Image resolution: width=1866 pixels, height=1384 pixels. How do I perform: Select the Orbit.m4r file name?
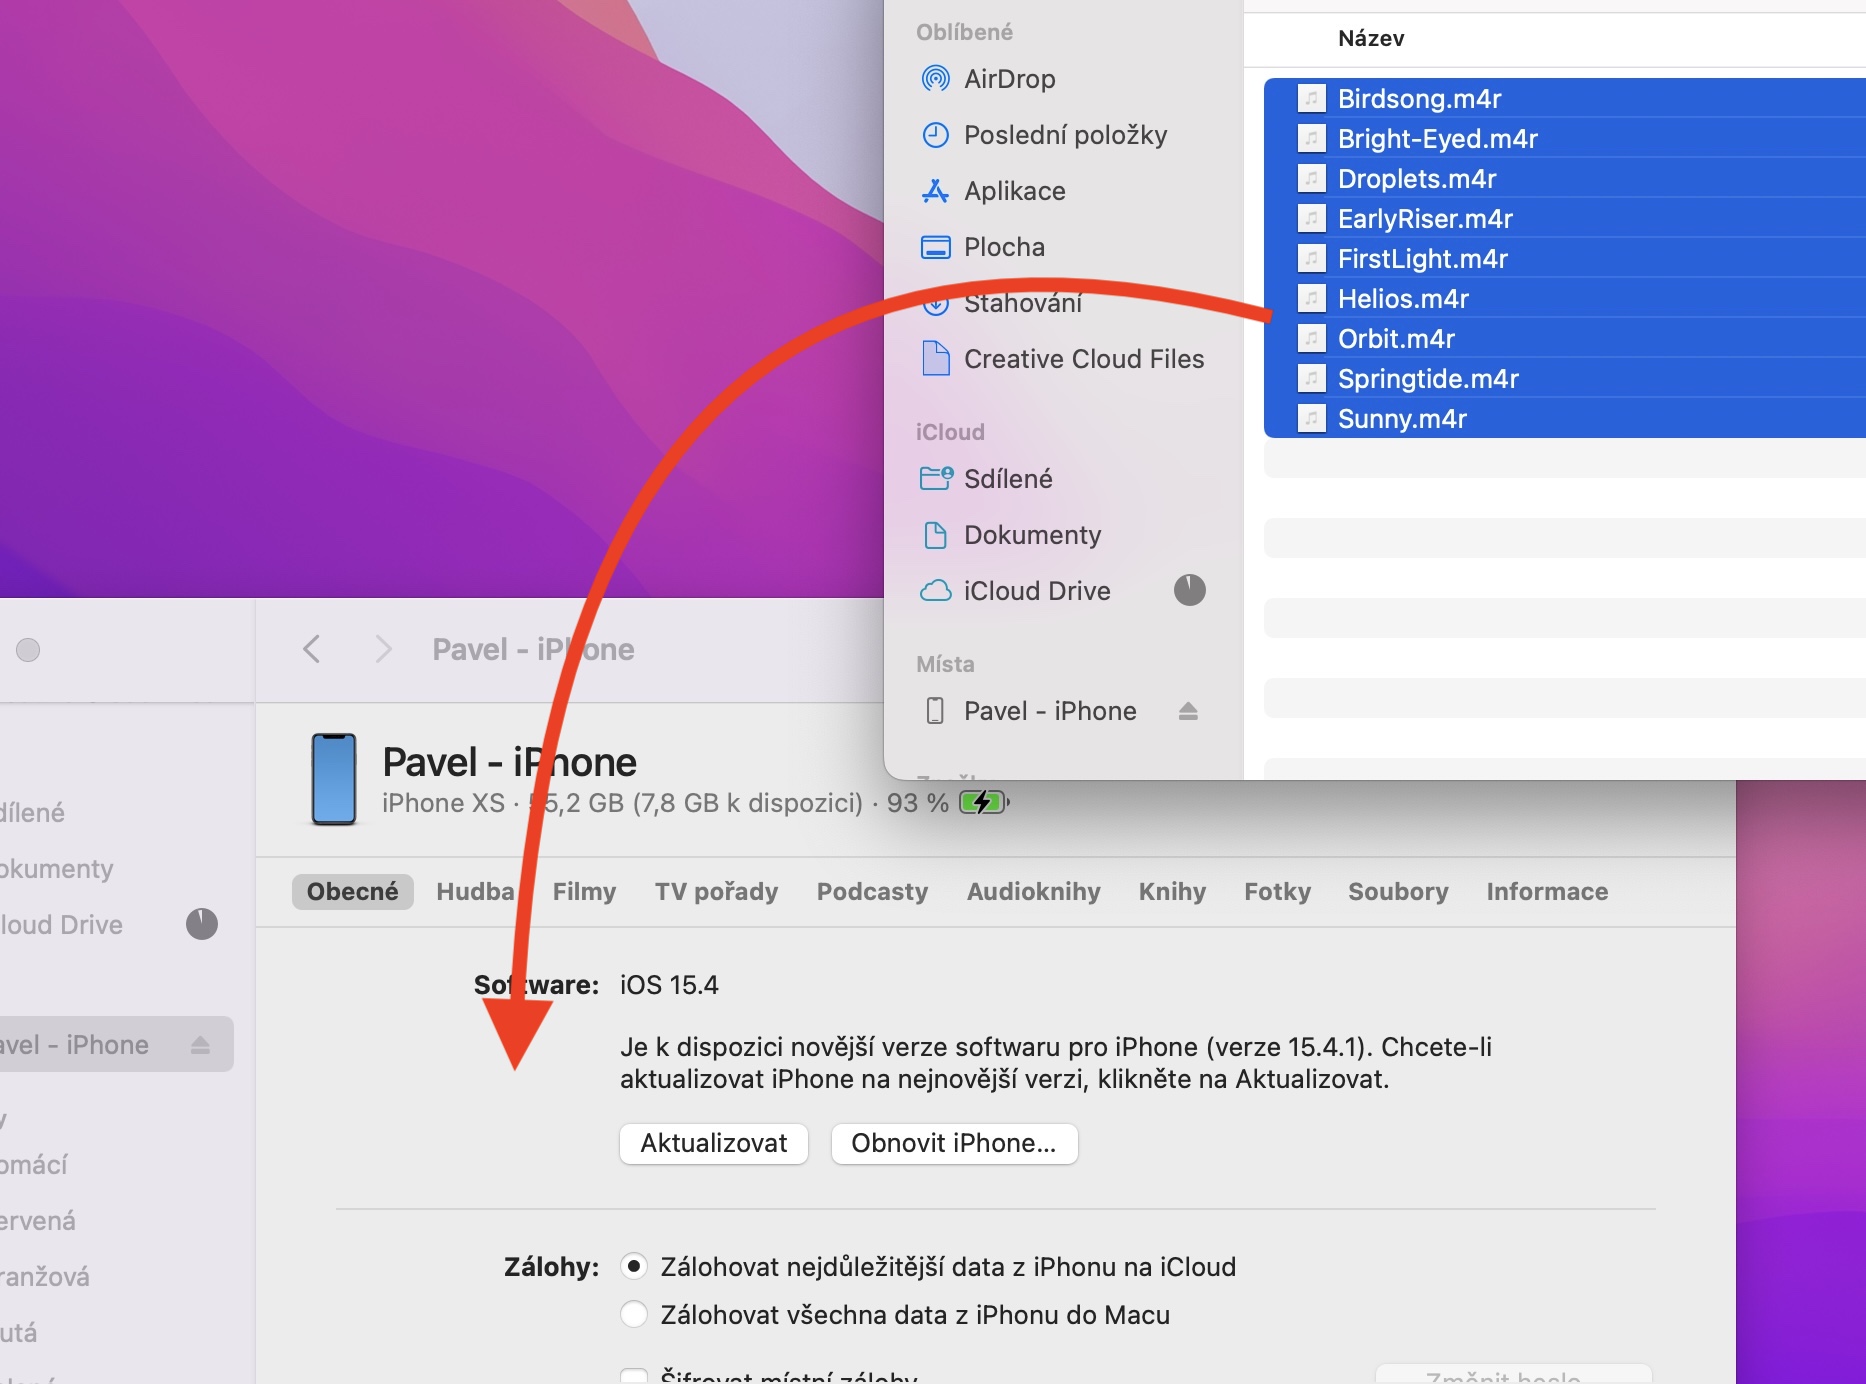1396,338
